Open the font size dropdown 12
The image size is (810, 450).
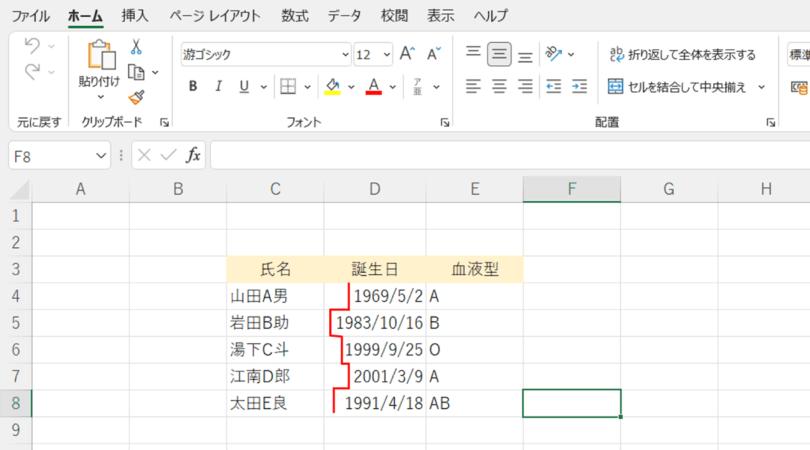(386, 54)
